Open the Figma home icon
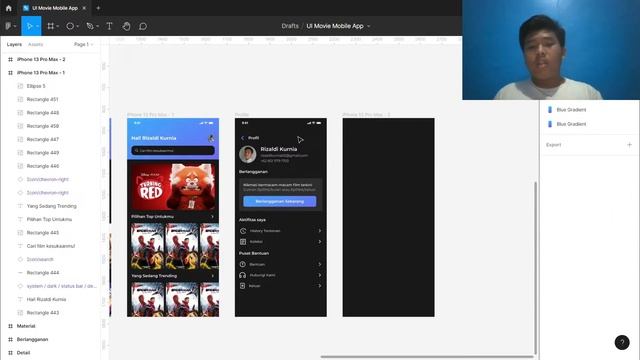640x360 pixels. 9,8
